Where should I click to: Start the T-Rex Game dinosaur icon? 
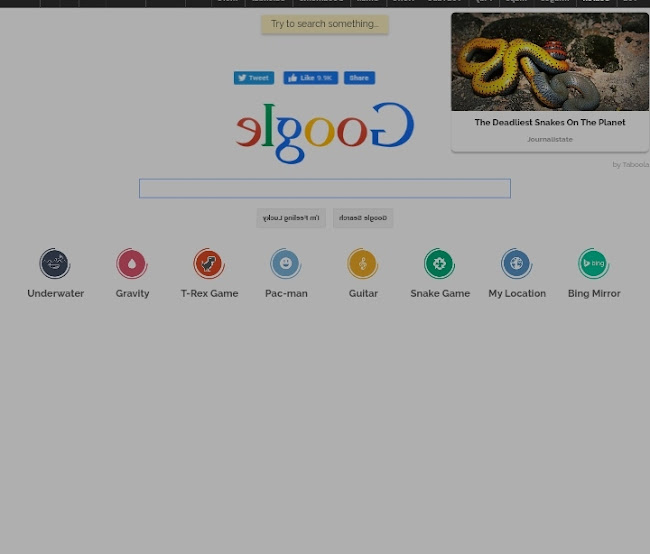209,263
